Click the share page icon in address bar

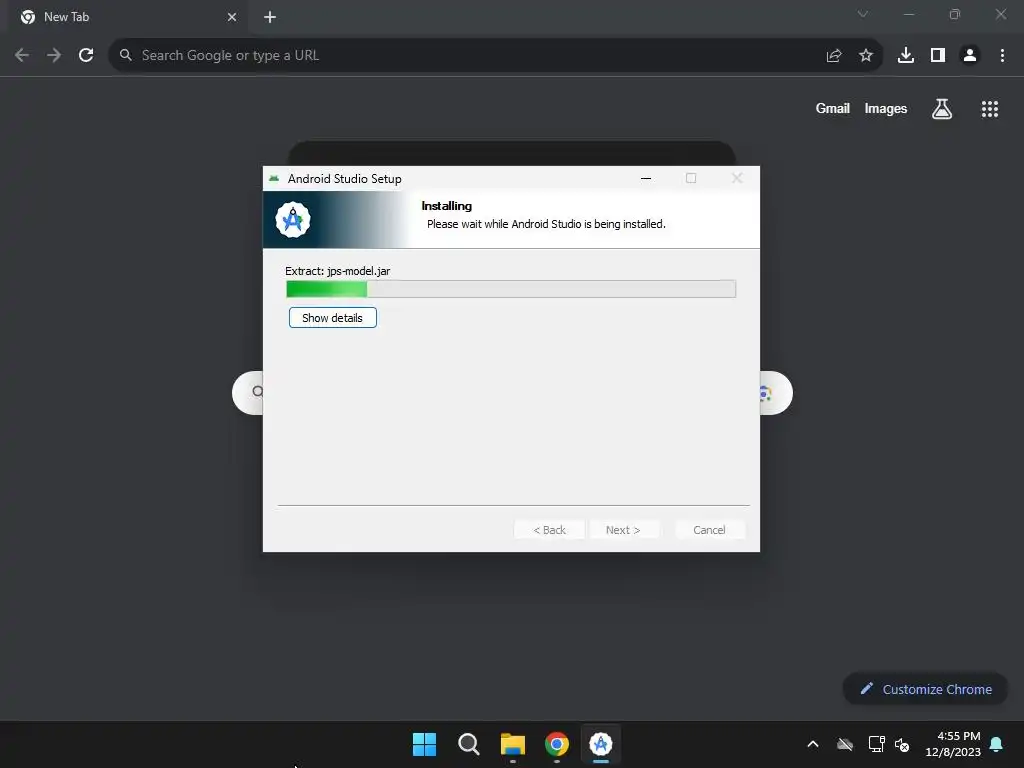click(x=834, y=56)
